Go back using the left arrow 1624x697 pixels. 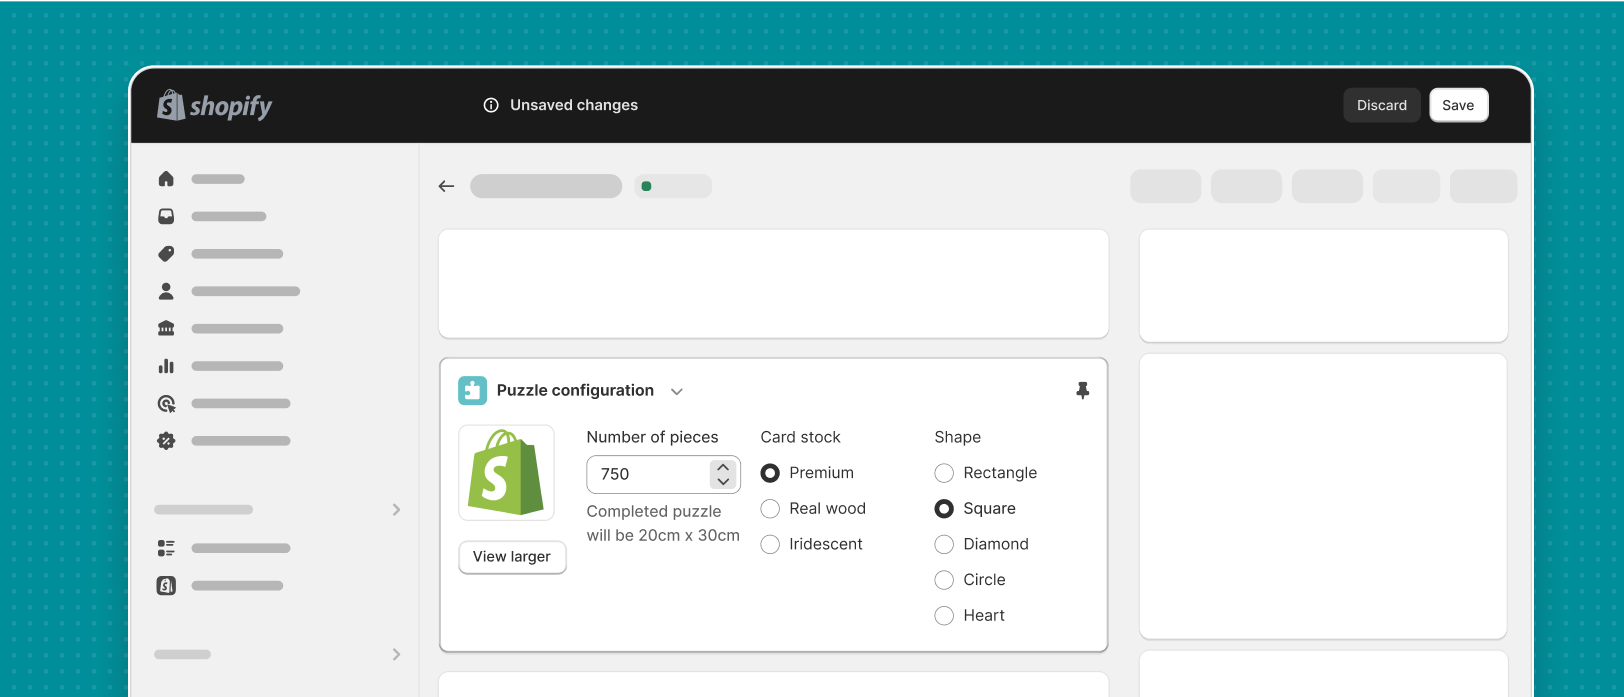(x=447, y=186)
